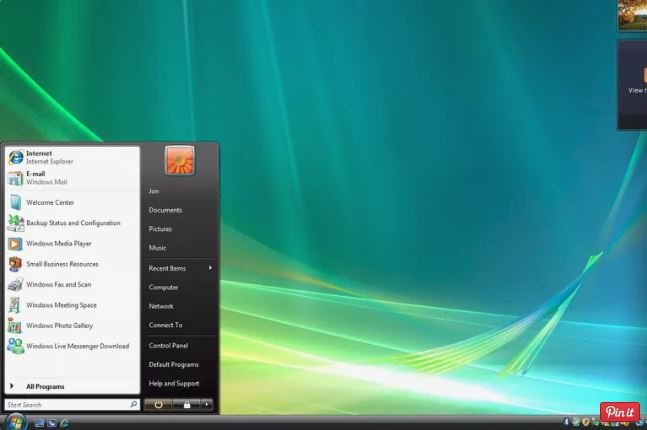Viewport: 647px width, 430px height.
Task: Click the Bluetooth tray icon
Action: [x=565, y=422]
